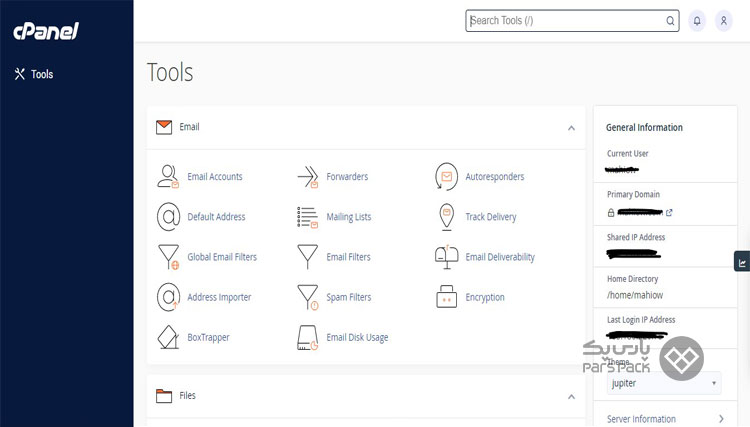Open the statistics chart side tab
This screenshot has height=427, width=750.
pos(742,261)
